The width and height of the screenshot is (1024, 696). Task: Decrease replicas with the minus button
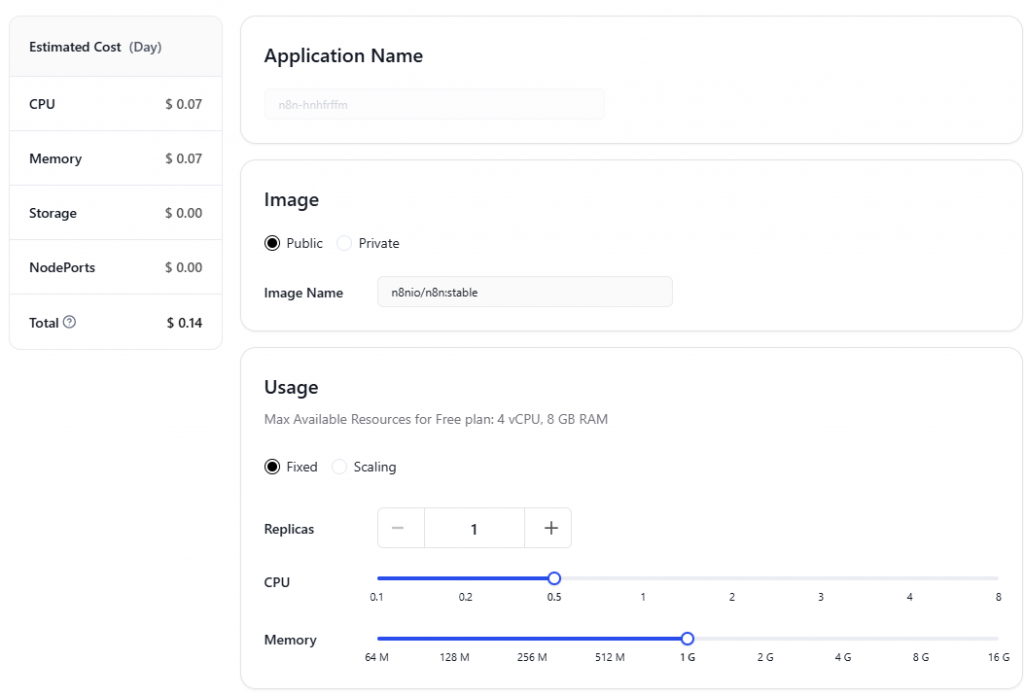(400, 528)
